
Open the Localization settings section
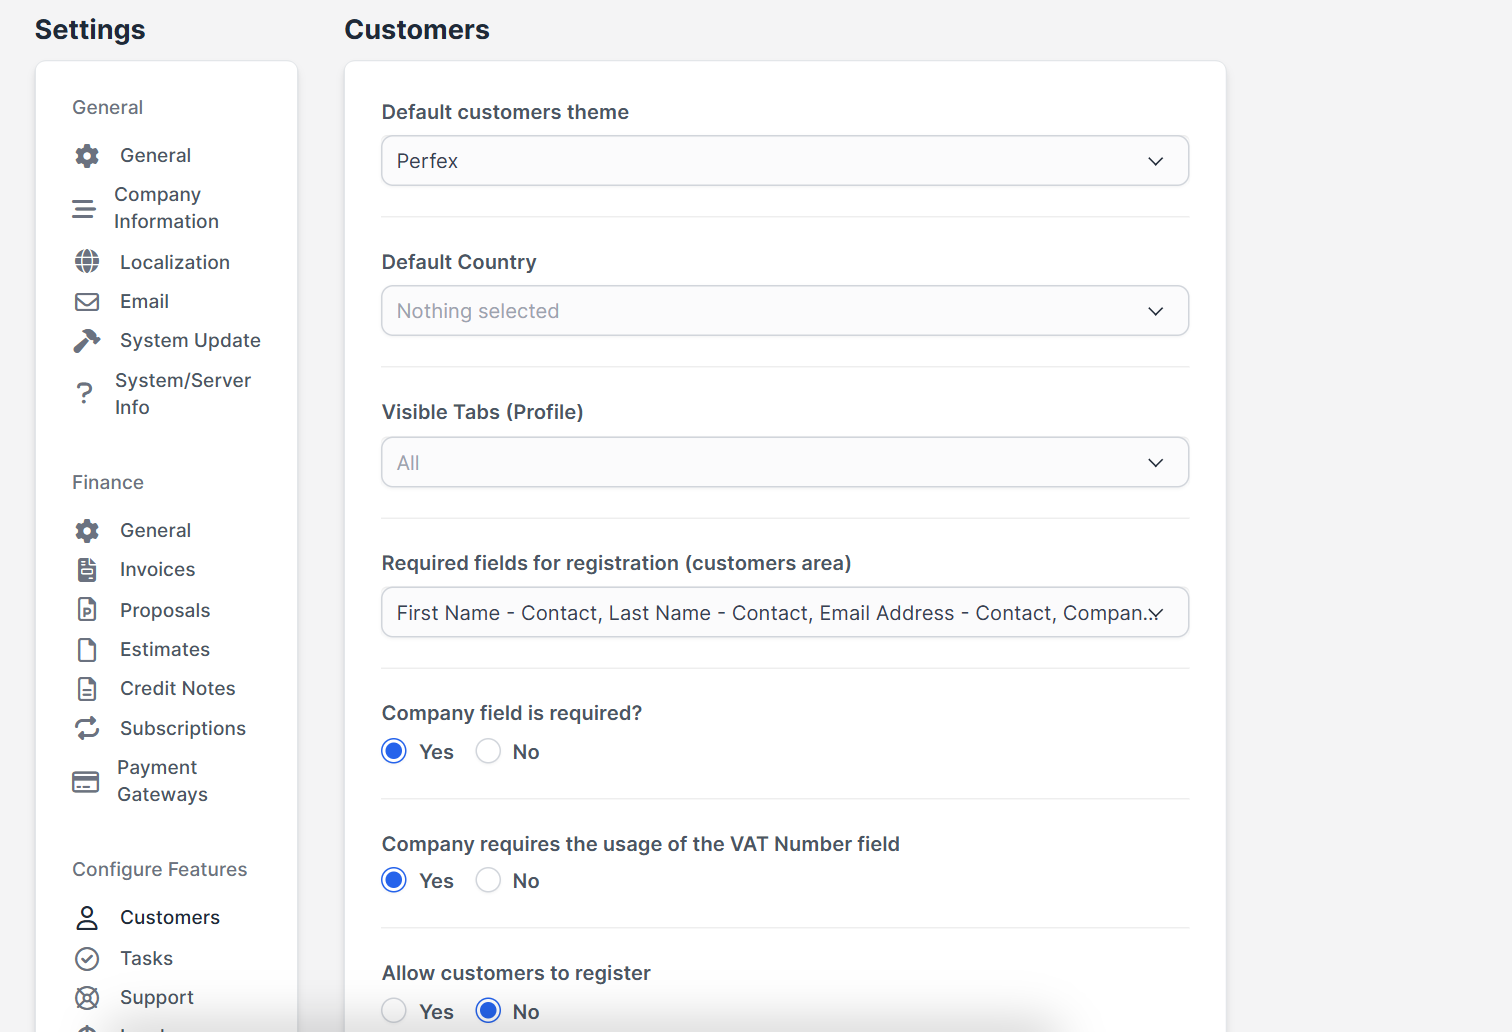[175, 262]
